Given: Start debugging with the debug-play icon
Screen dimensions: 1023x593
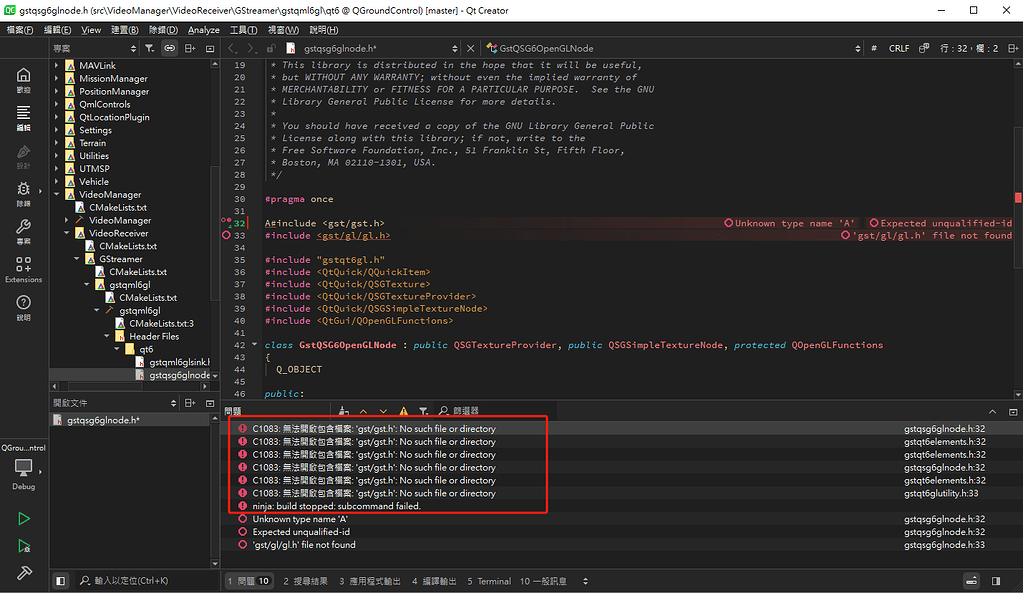Looking at the screenshot, I should click(x=22, y=546).
